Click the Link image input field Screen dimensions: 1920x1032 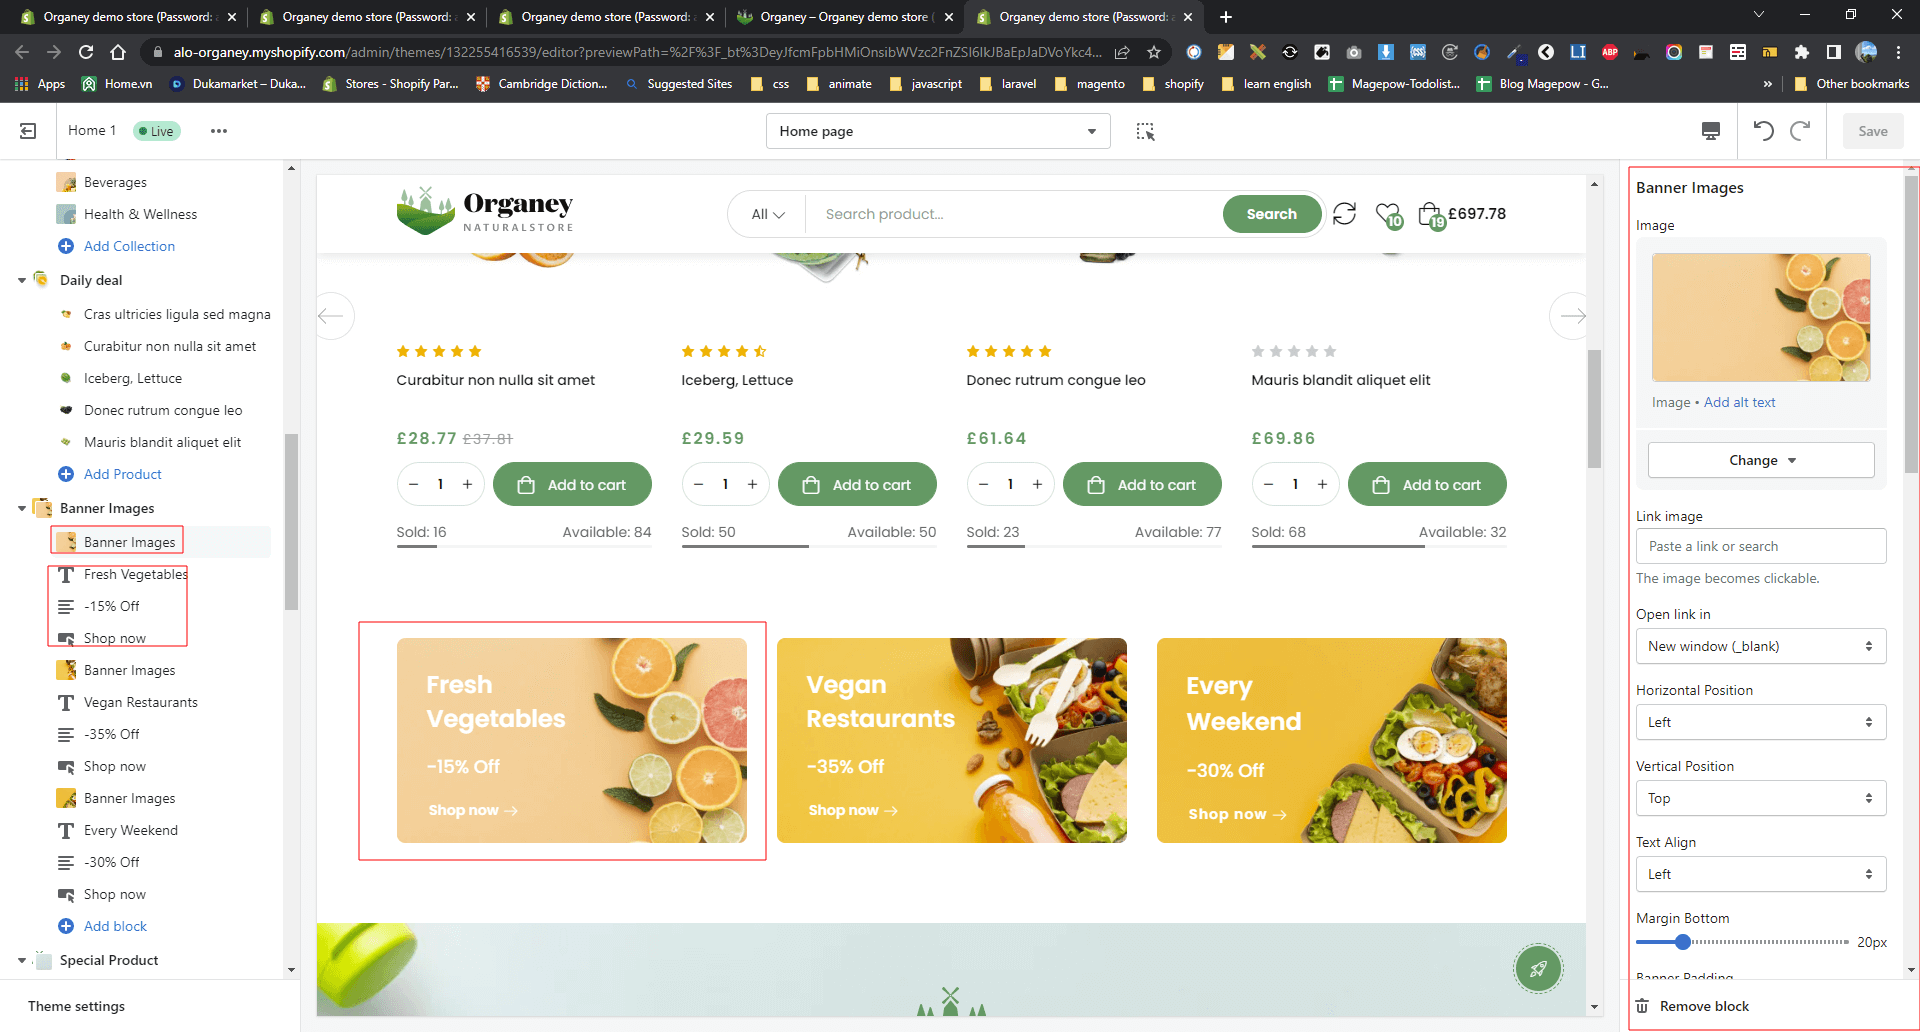click(1760, 546)
